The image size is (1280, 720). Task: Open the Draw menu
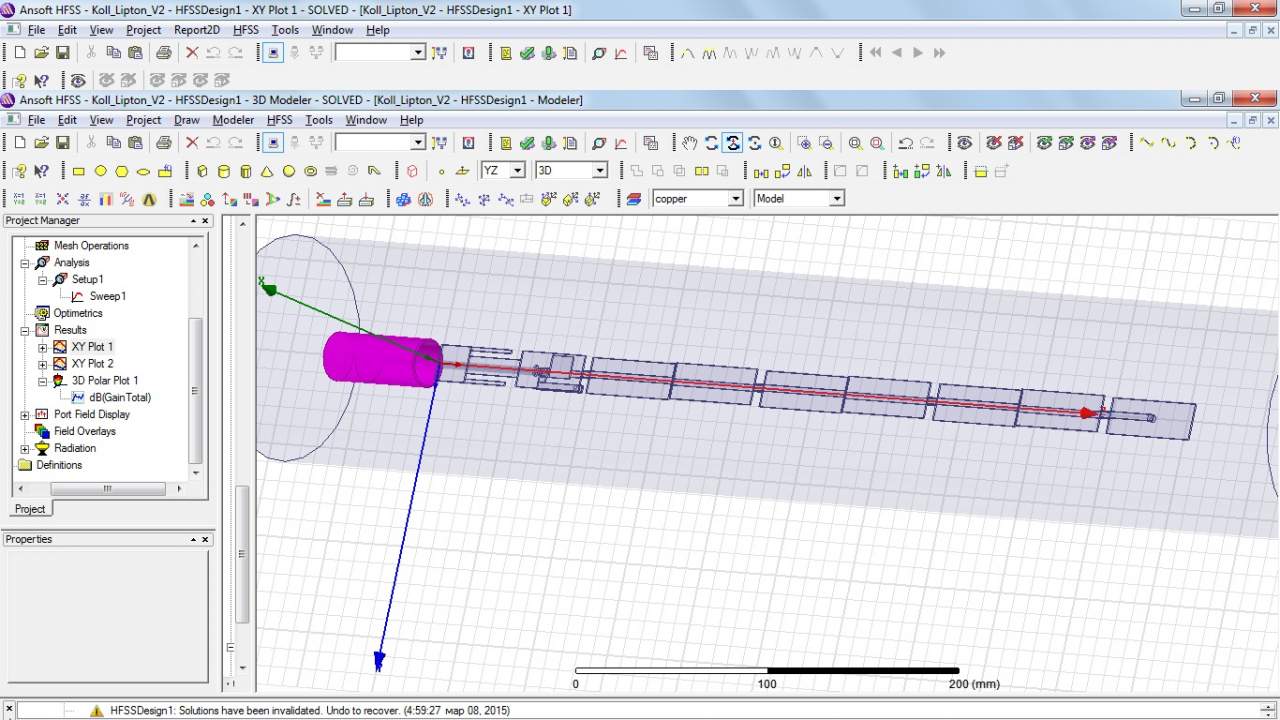click(187, 120)
